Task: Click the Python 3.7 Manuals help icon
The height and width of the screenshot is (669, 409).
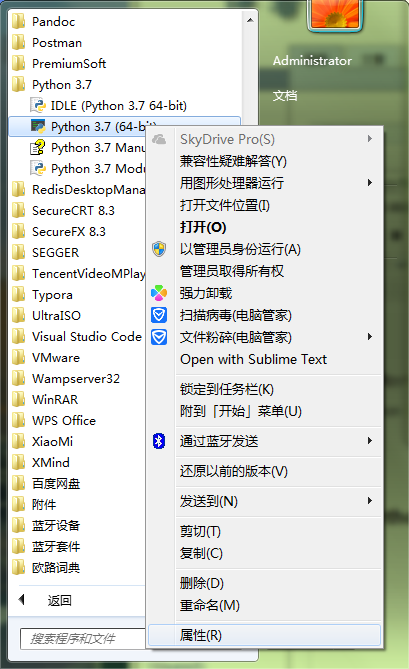Action: pyautogui.click(x=38, y=147)
